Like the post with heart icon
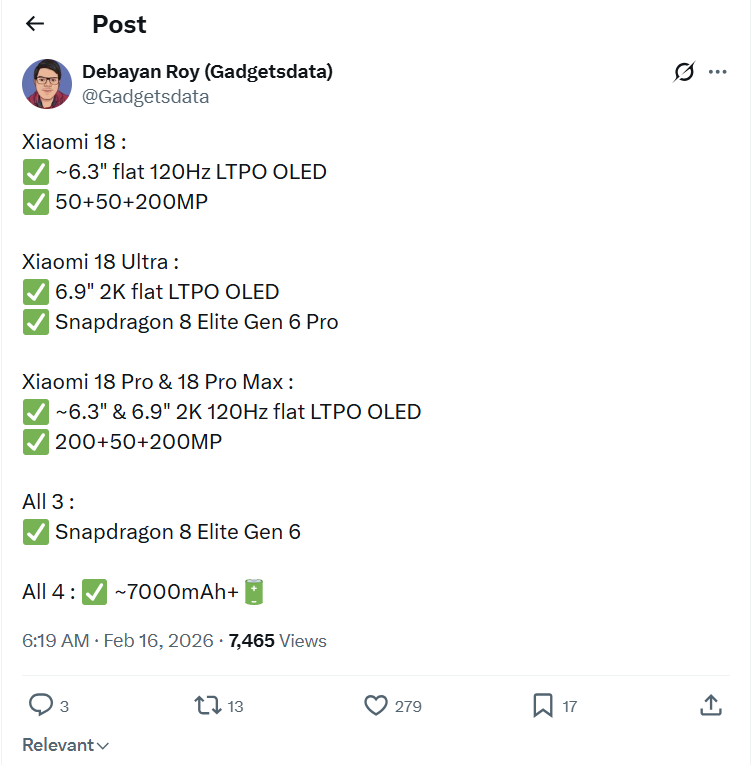Viewport: 753px width, 765px height. click(x=375, y=706)
